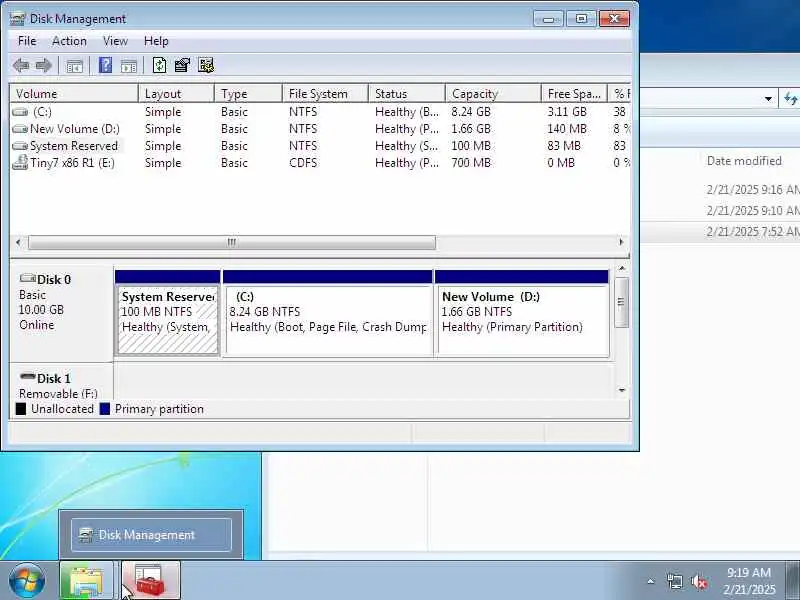Open the Help menu

pyautogui.click(x=156, y=41)
